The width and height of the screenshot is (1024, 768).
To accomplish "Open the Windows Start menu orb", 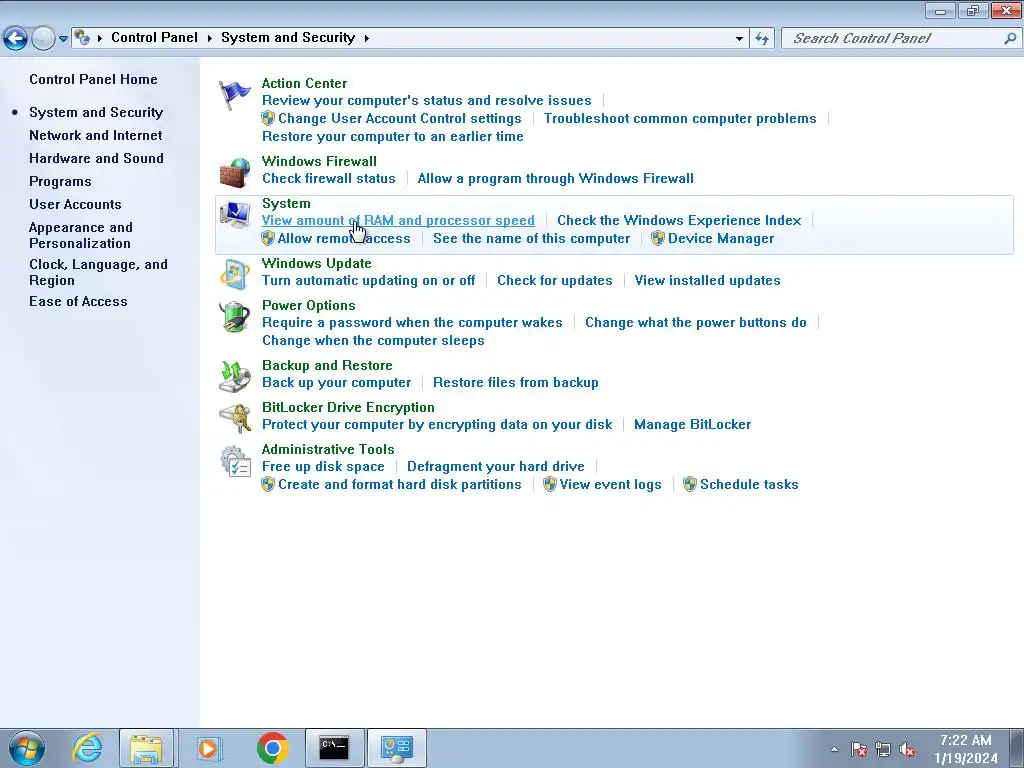I will click(x=27, y=748).
